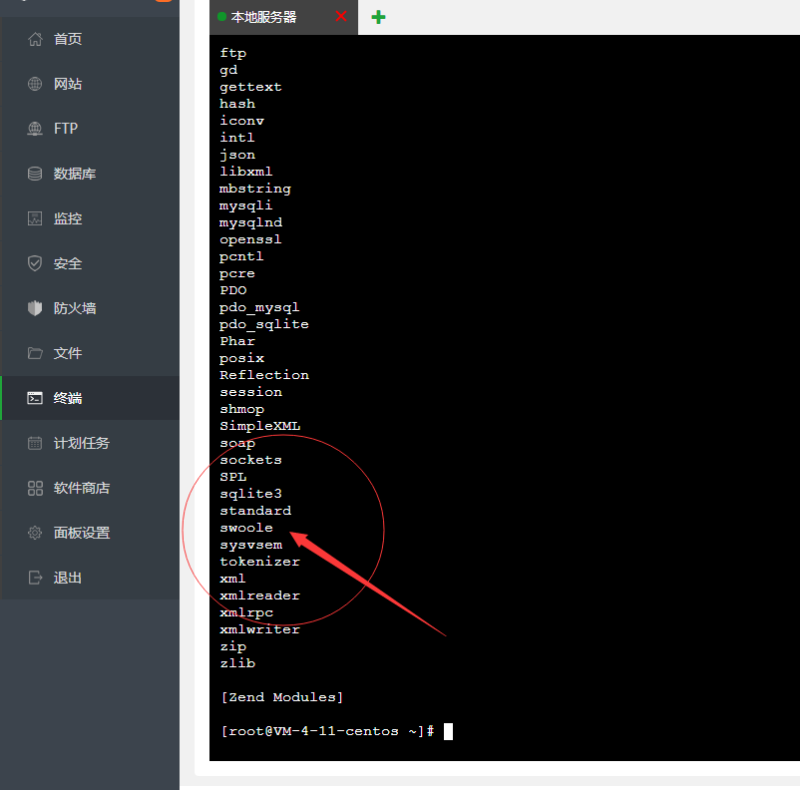Close the 本地服务器 tab with red X
Image resolution: width=800 pixels, height=790 pixels.
(x=341, y=17)
